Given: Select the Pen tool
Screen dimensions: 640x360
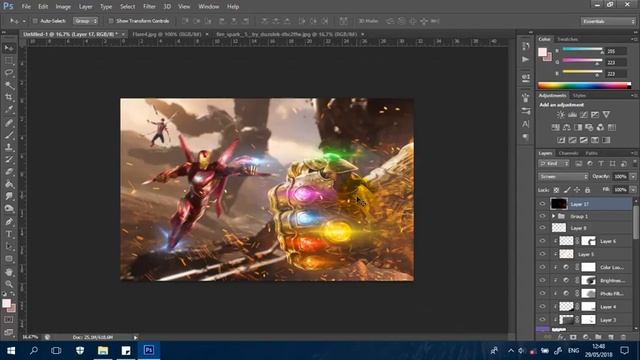Looking at the screenshot, I should click(9, 222).
